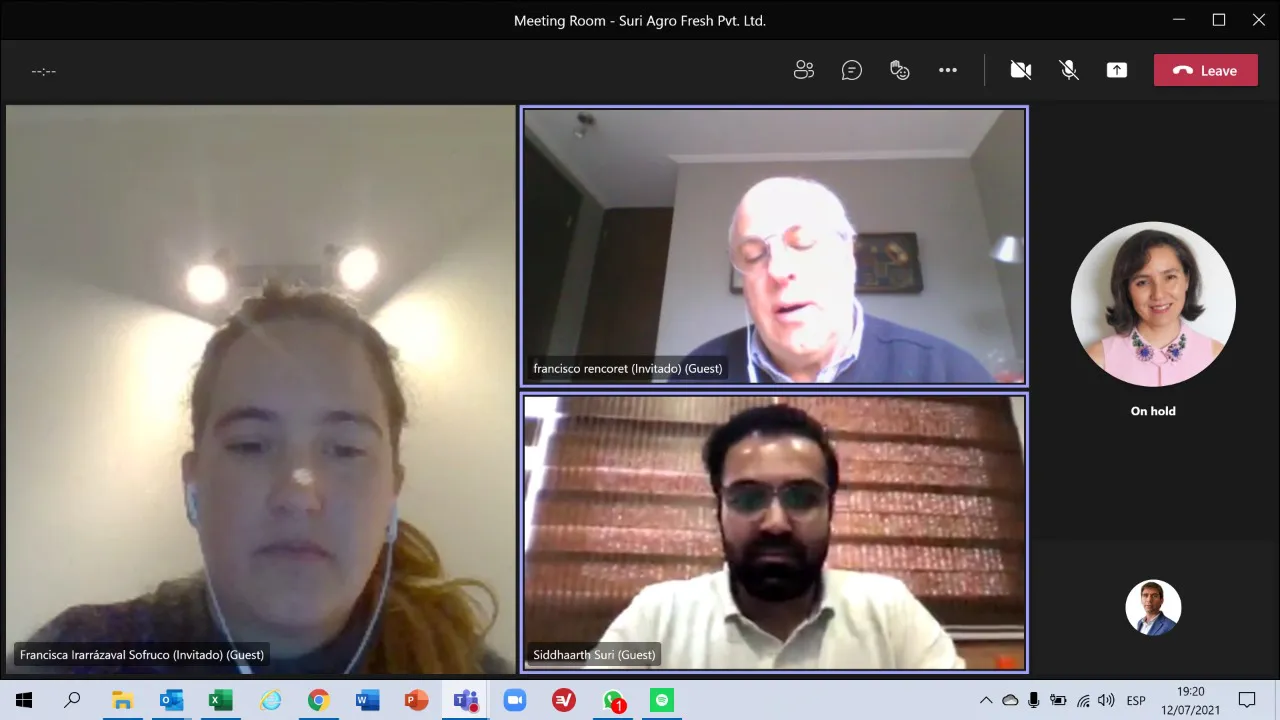This screenshot has height=720, width=1280.
Task: Open the meeting chat conversation
Action: 852,70
